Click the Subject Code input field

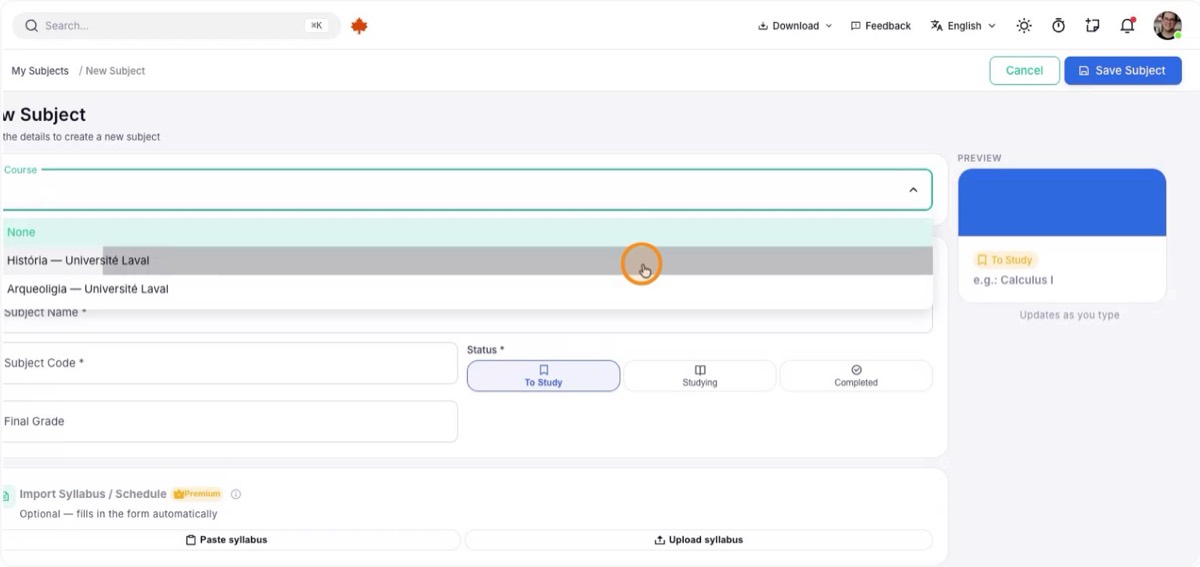(x=229, y=363)
